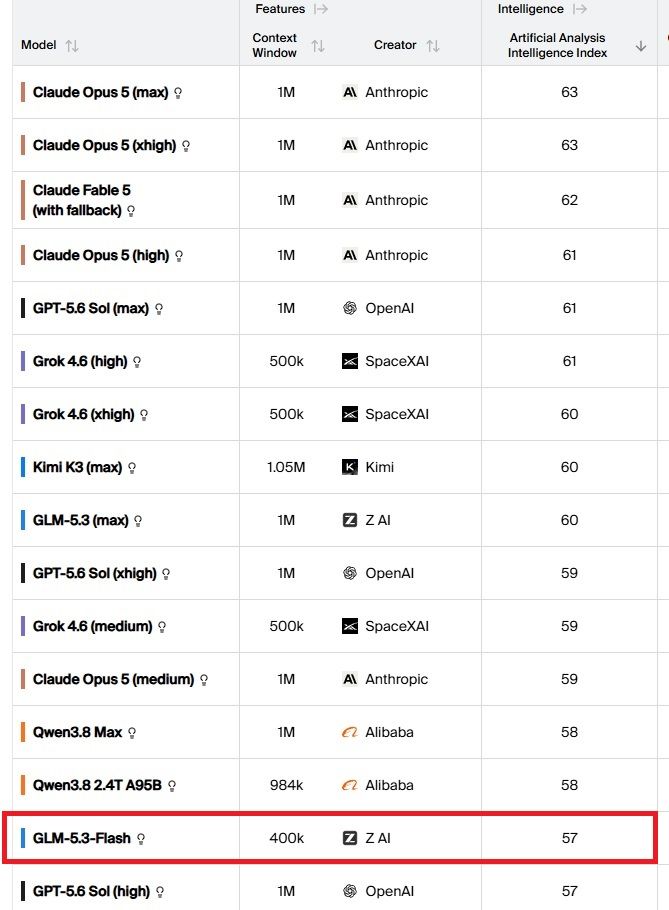Image resolution: width=669 pixels, height=910 pixels.
Task: Open the Grok 4.6 (xhigh) model entry
Action: click(x=84, y=414)
